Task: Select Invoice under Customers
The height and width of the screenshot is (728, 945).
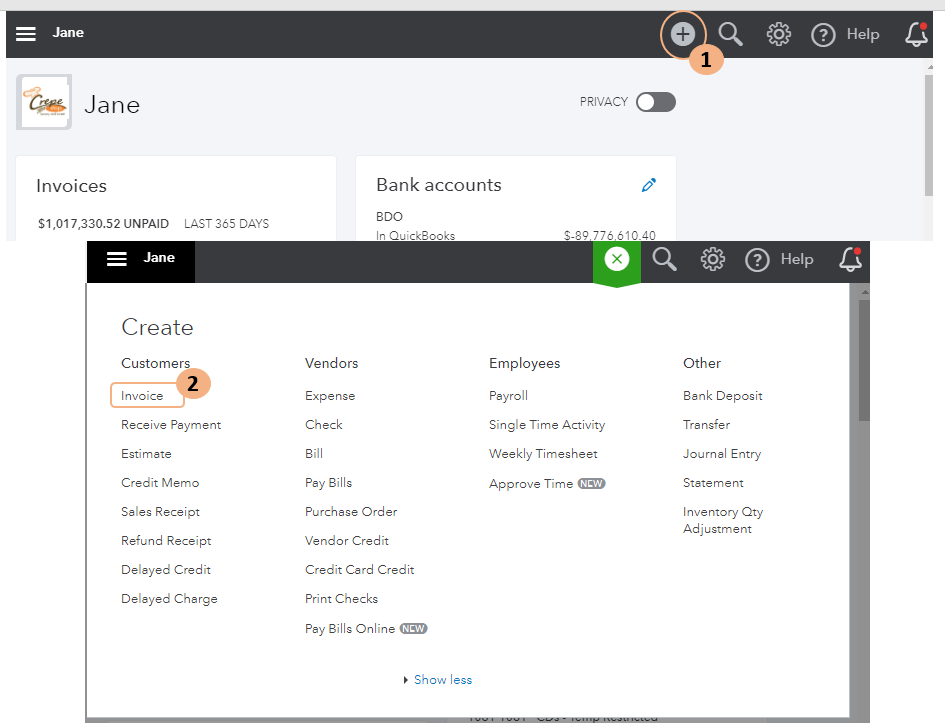Action: pyautogui.click(x=142, y=396)
